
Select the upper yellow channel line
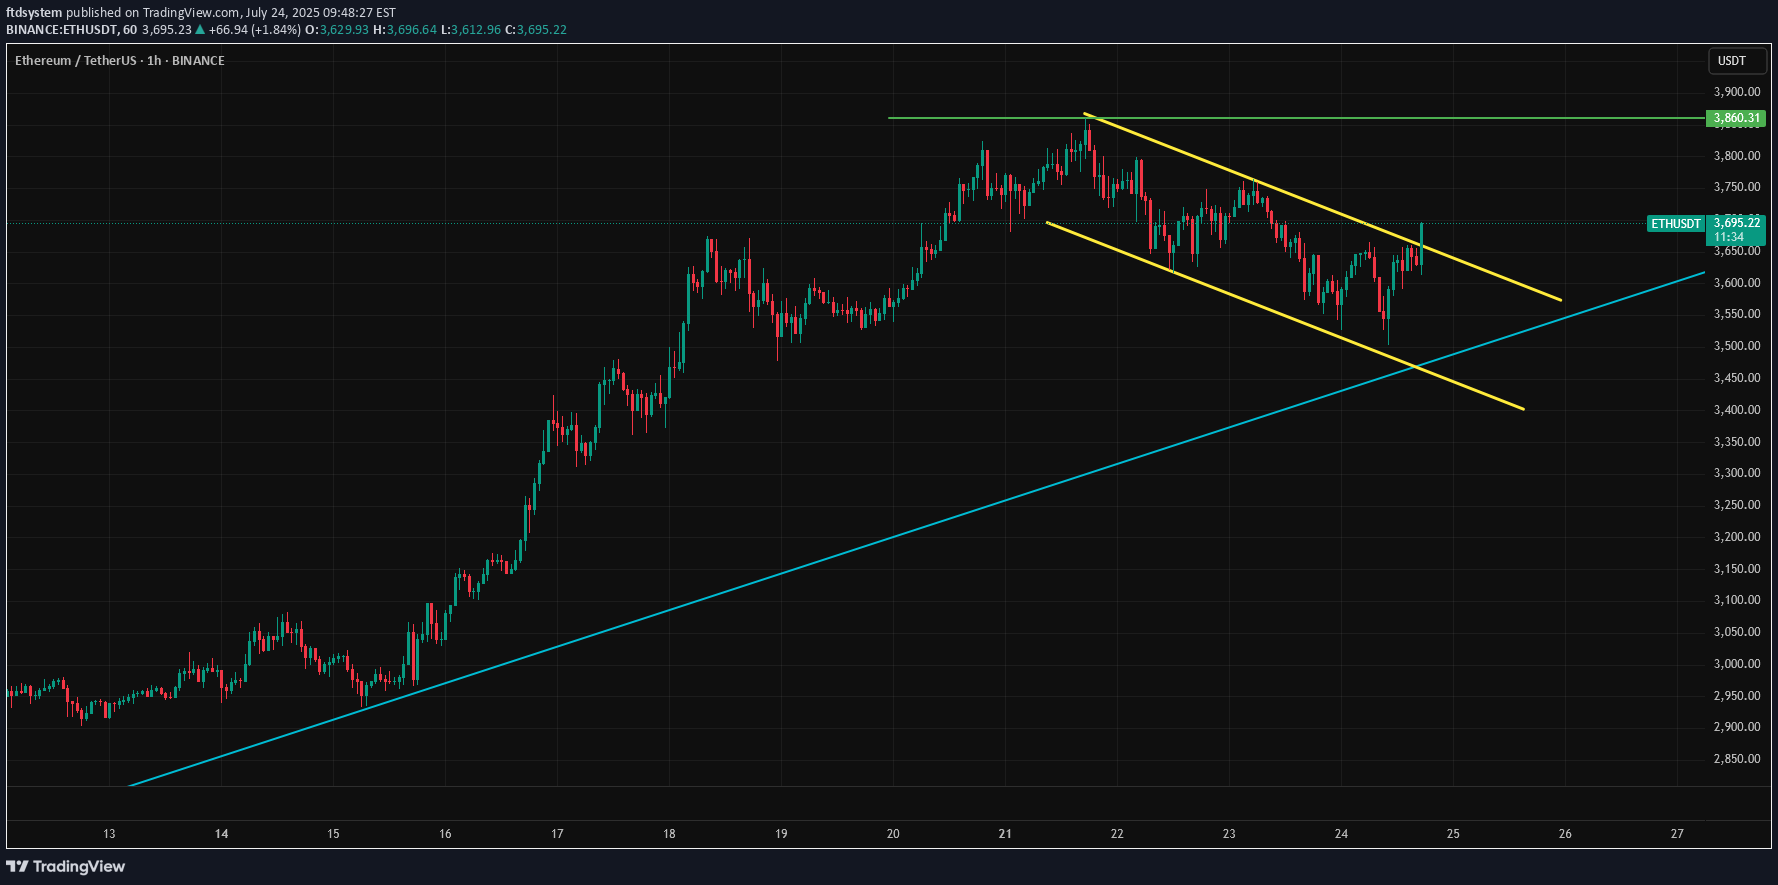(x=1323, y=207)
